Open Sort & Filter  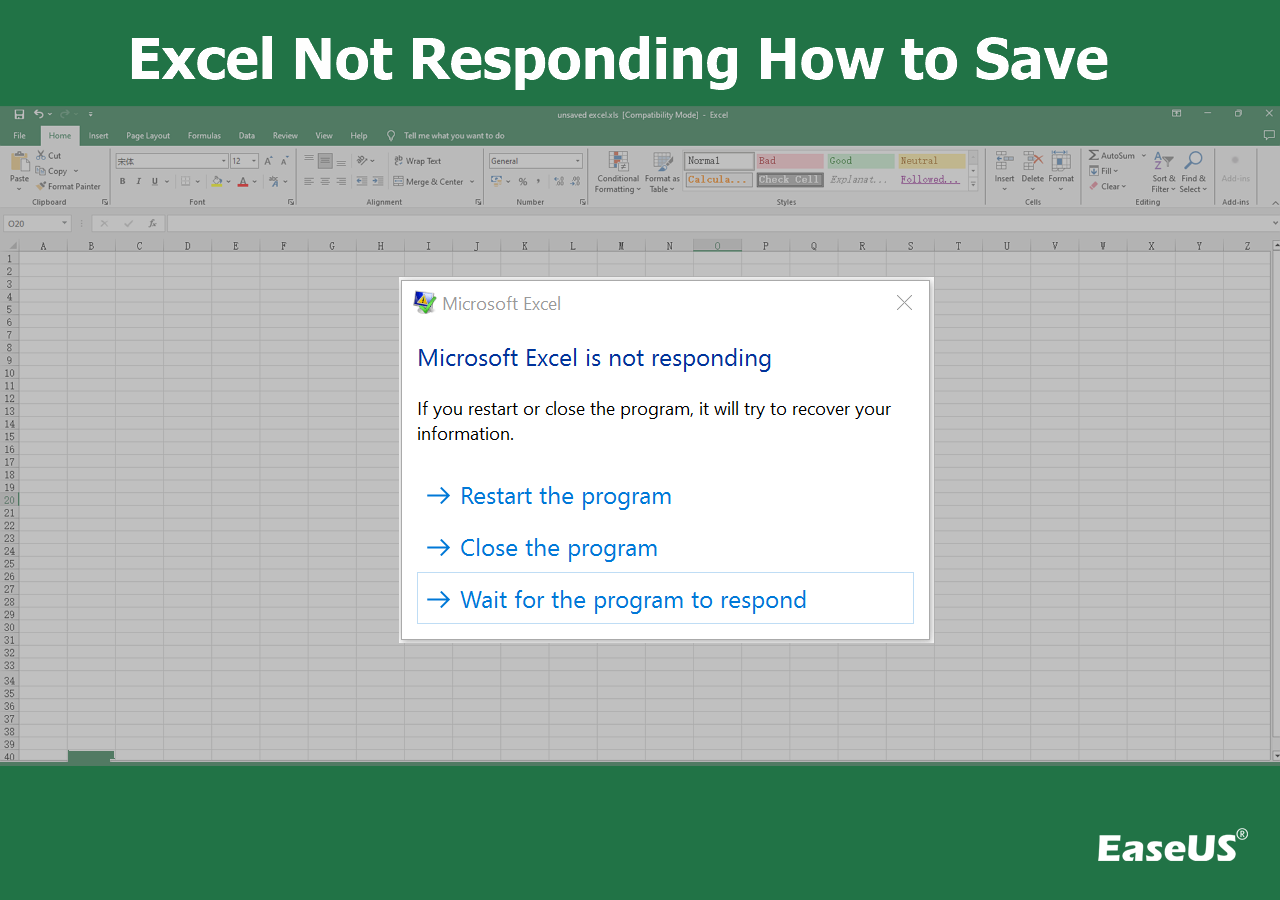click(x=1164, y=172)
